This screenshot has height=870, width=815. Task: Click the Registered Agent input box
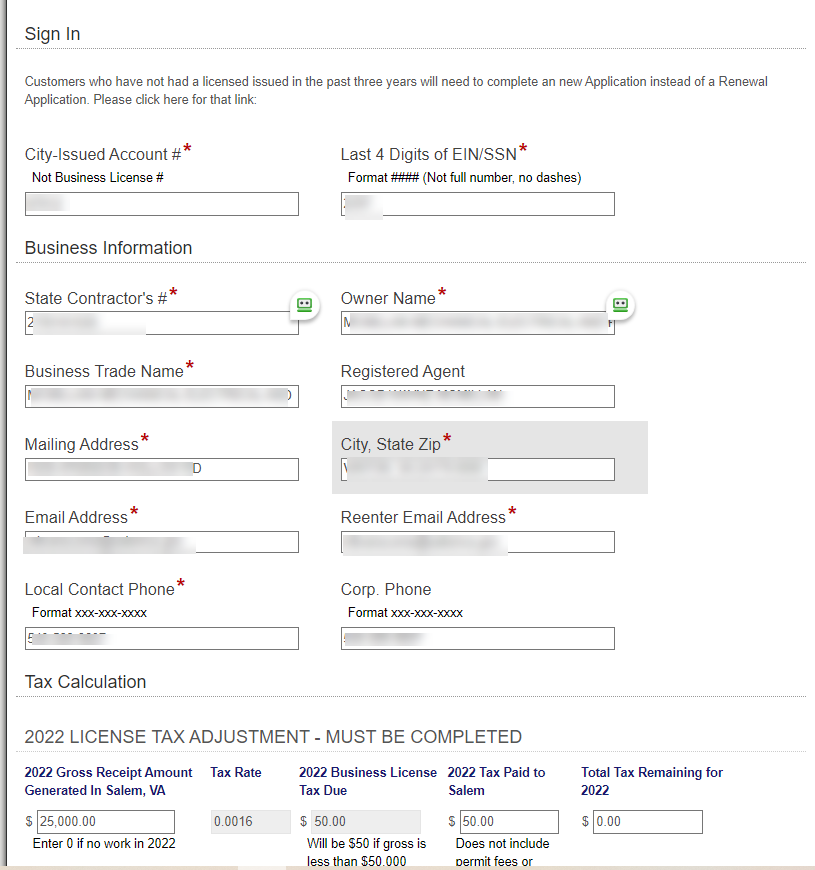tap(477, 396)
